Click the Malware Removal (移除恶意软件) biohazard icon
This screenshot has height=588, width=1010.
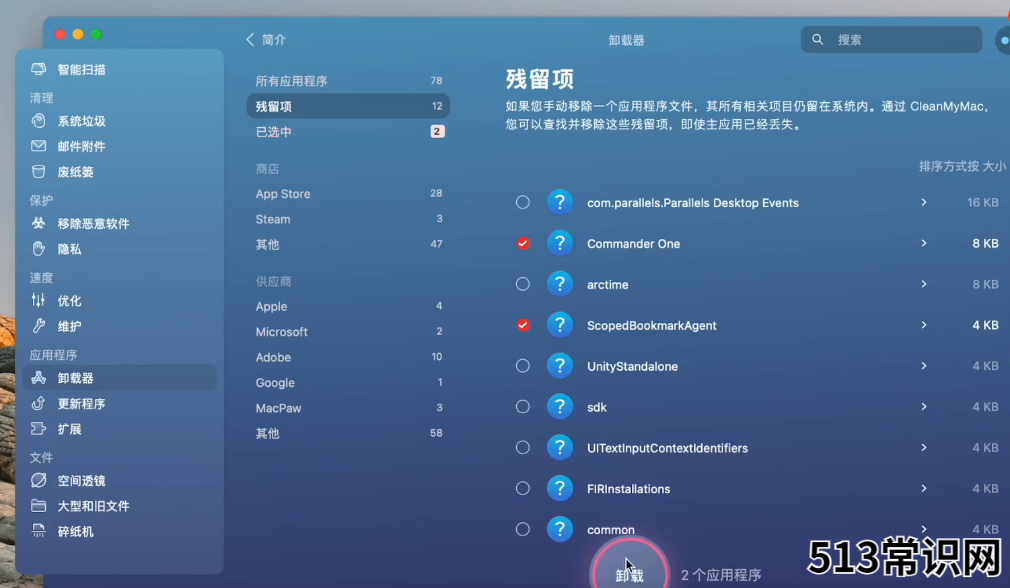point(39,223)
